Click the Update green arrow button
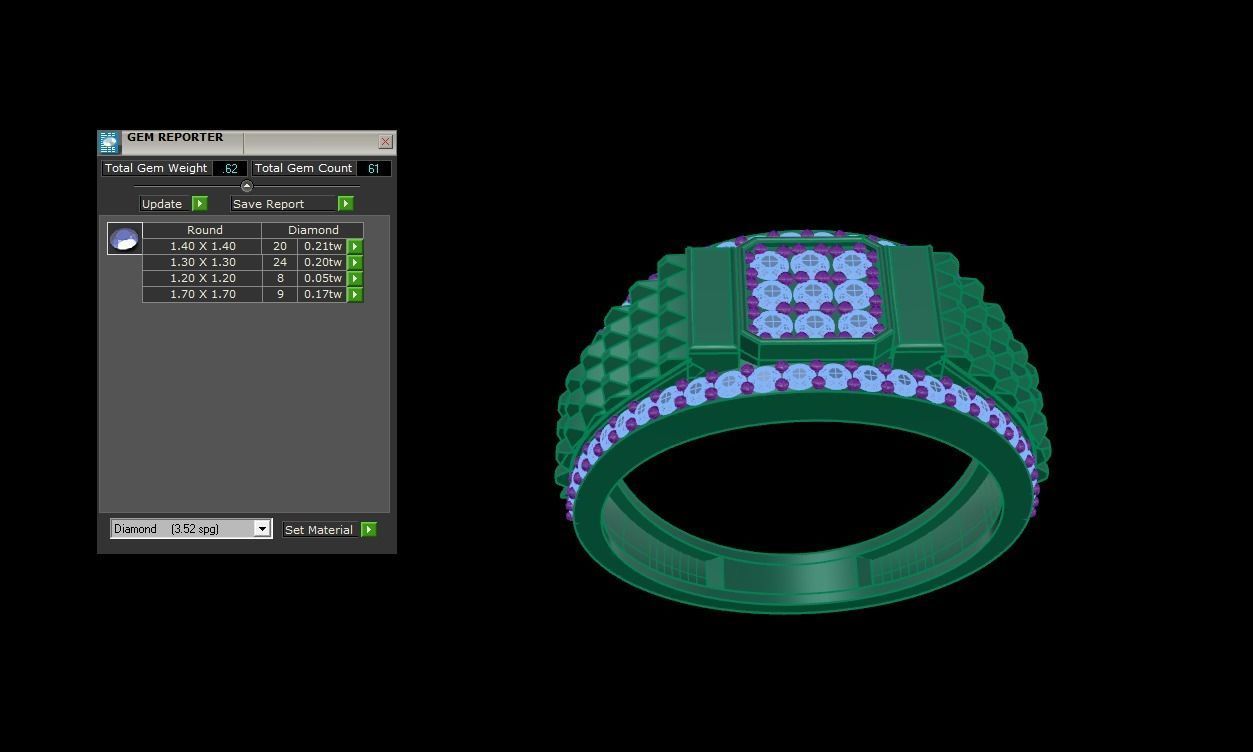The image size is (1253, 752). coord(199,203)
